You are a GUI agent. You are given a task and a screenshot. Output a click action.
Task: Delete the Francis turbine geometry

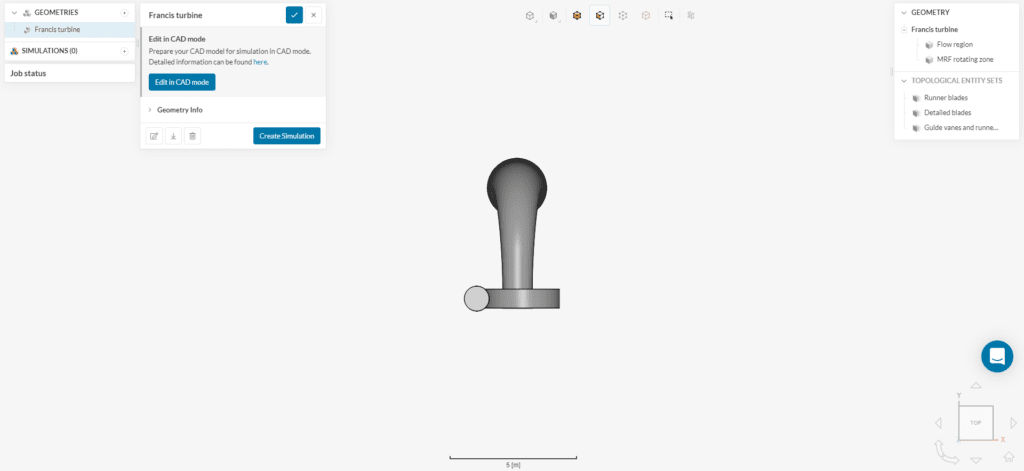(192, 136)
